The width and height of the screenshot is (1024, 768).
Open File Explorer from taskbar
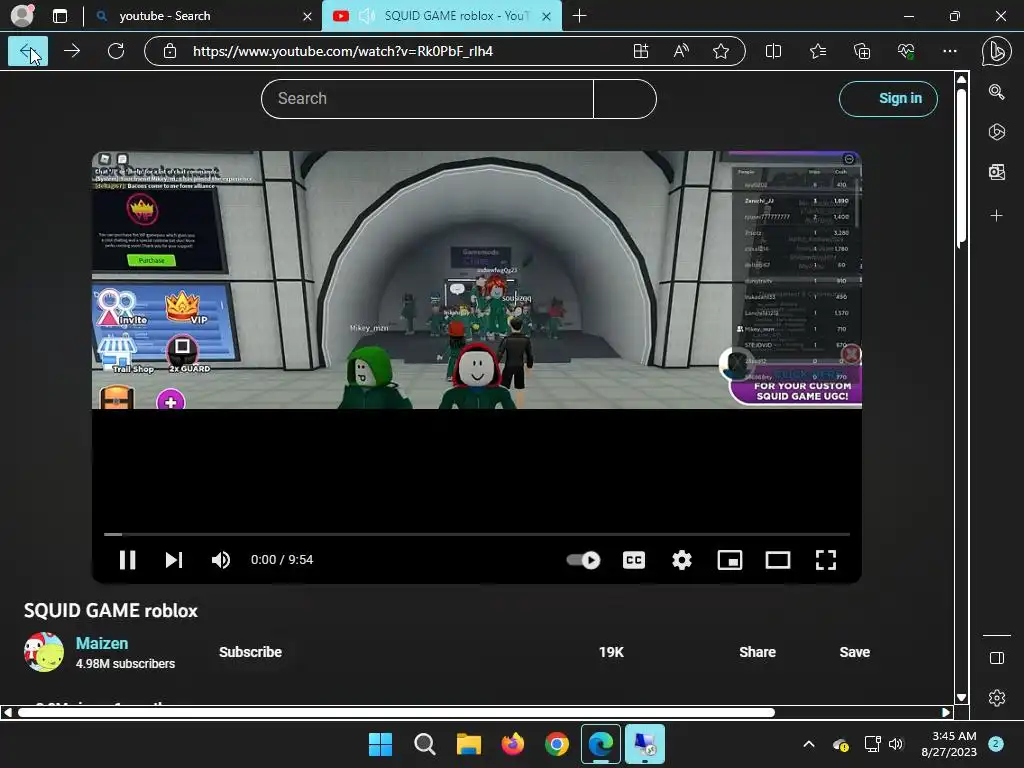(x=468, y=744)
